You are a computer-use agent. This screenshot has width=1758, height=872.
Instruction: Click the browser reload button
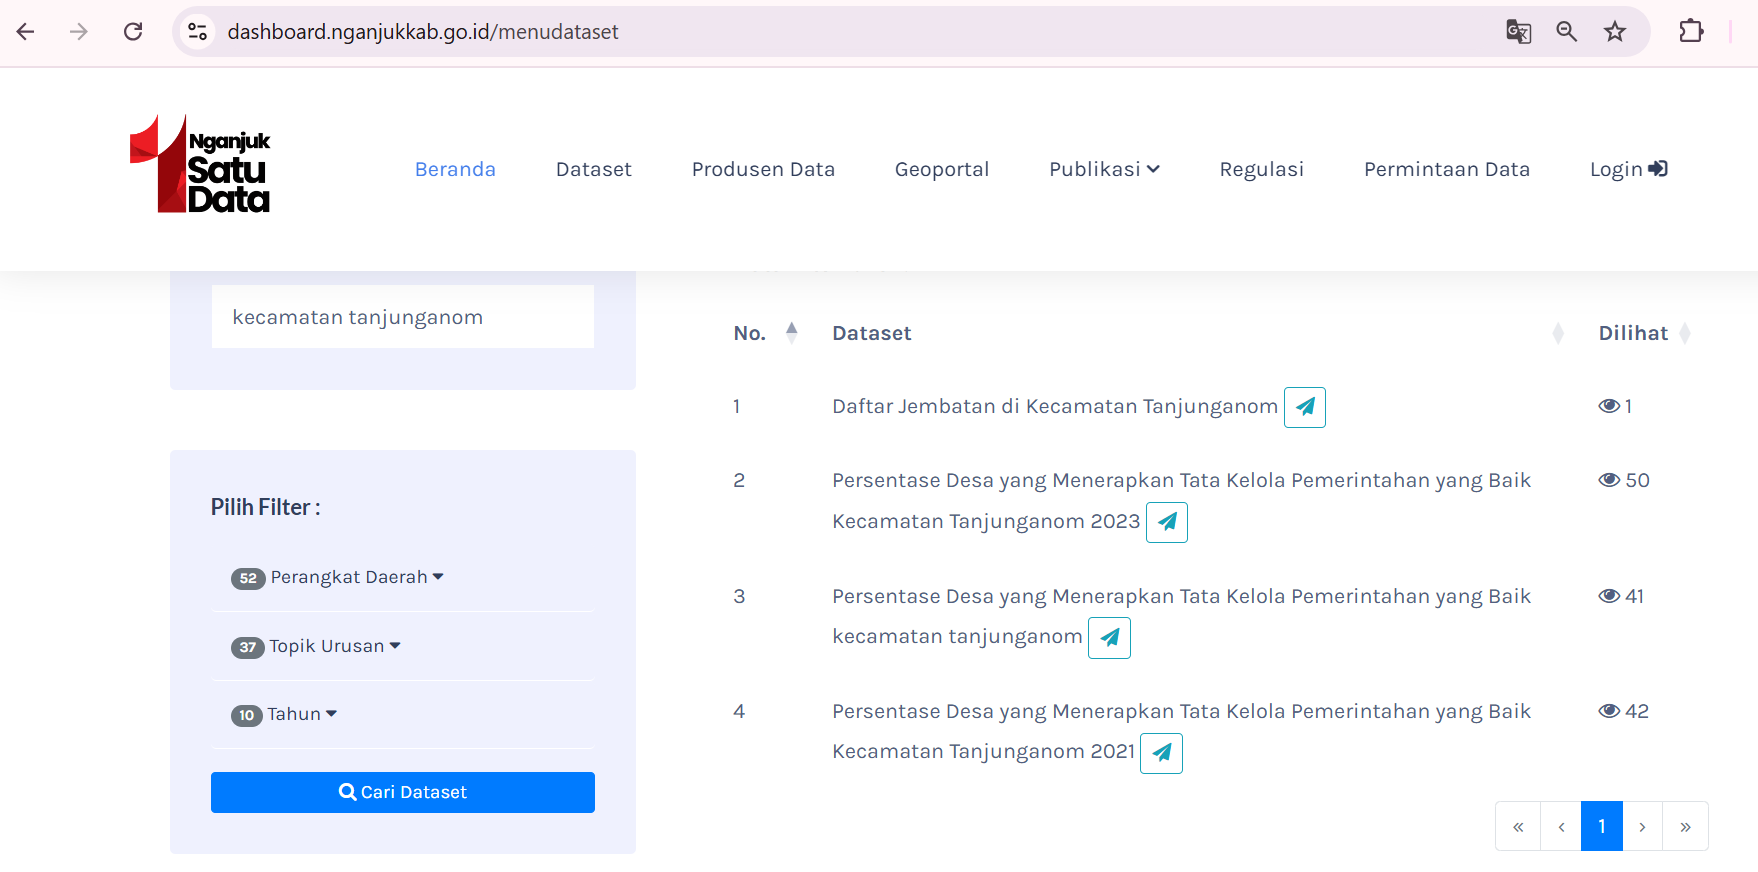click(x=133, y=32)
